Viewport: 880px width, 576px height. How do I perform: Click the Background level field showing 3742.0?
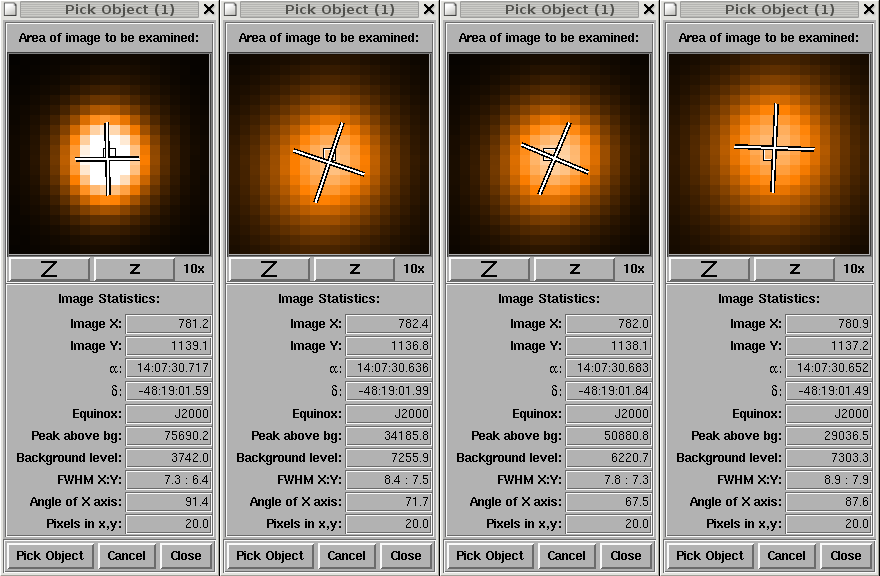tap(169, 458)
